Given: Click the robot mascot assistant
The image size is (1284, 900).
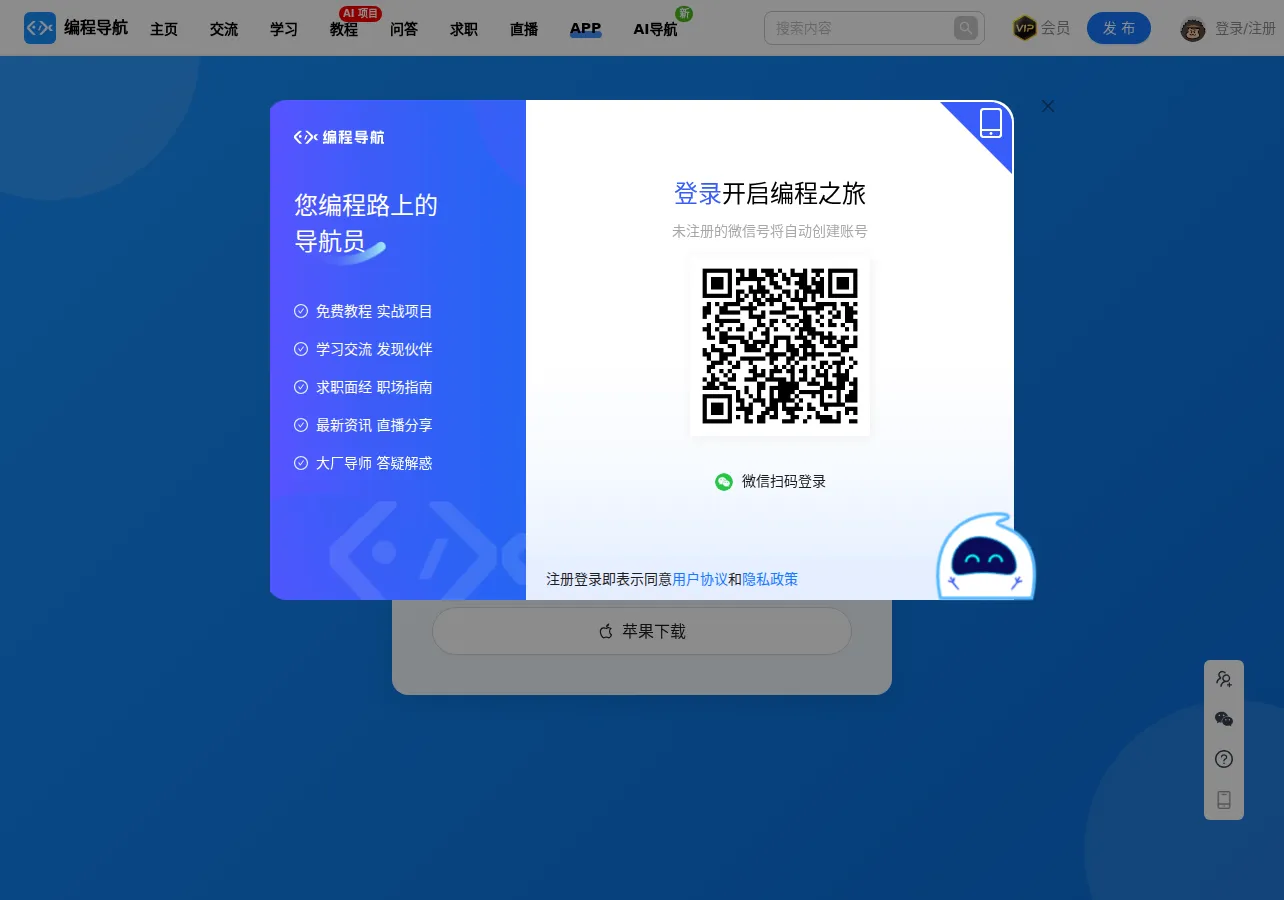Looking at the screenshot, I should [x=985, y=556].
